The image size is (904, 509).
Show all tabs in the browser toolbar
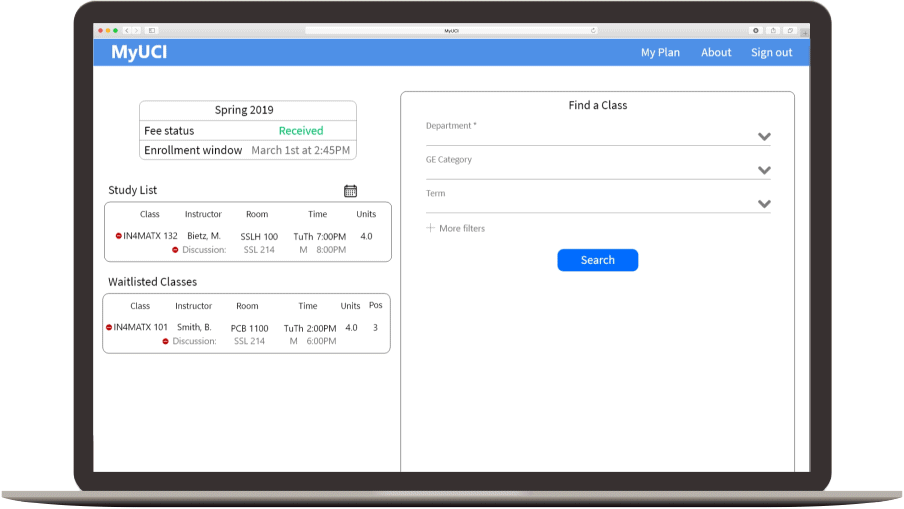click(x=790, y=31)
